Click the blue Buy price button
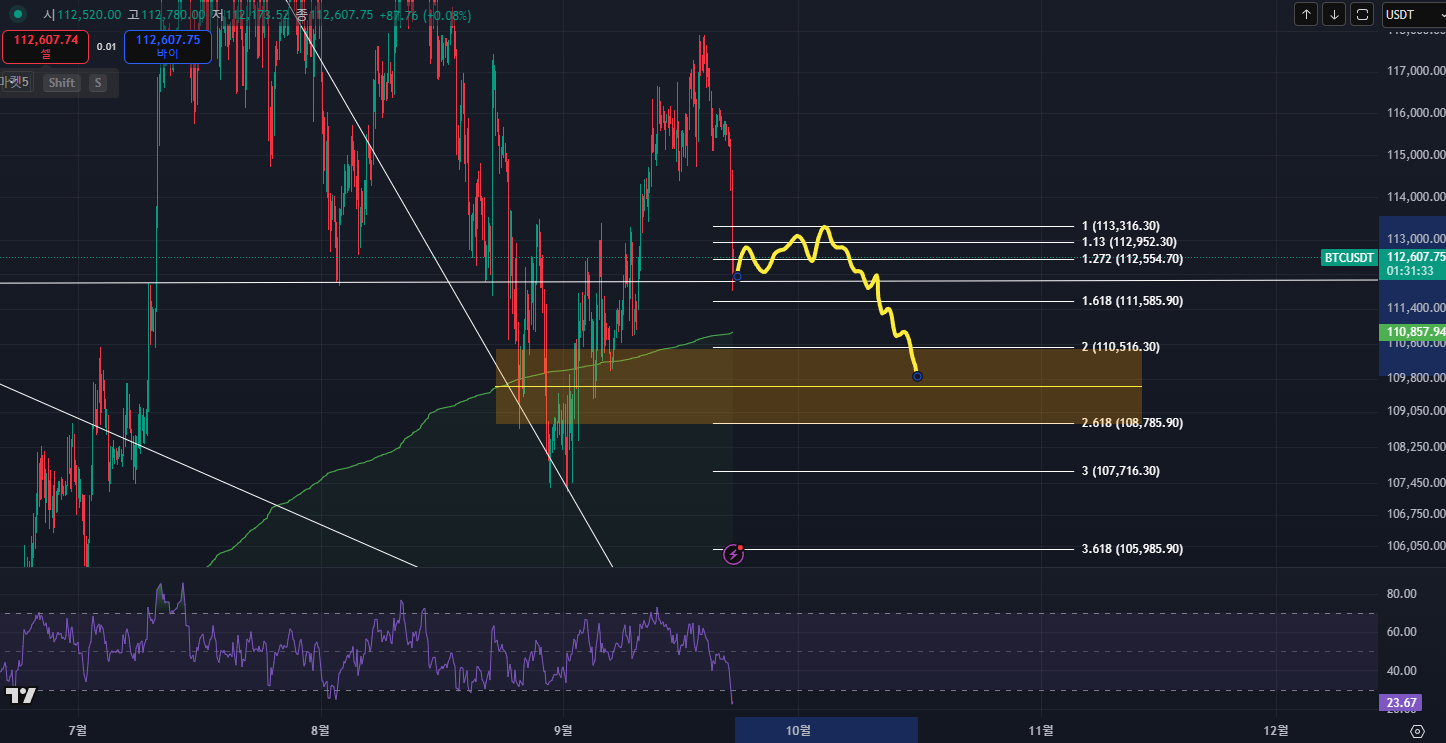 (x=167, y=46)
